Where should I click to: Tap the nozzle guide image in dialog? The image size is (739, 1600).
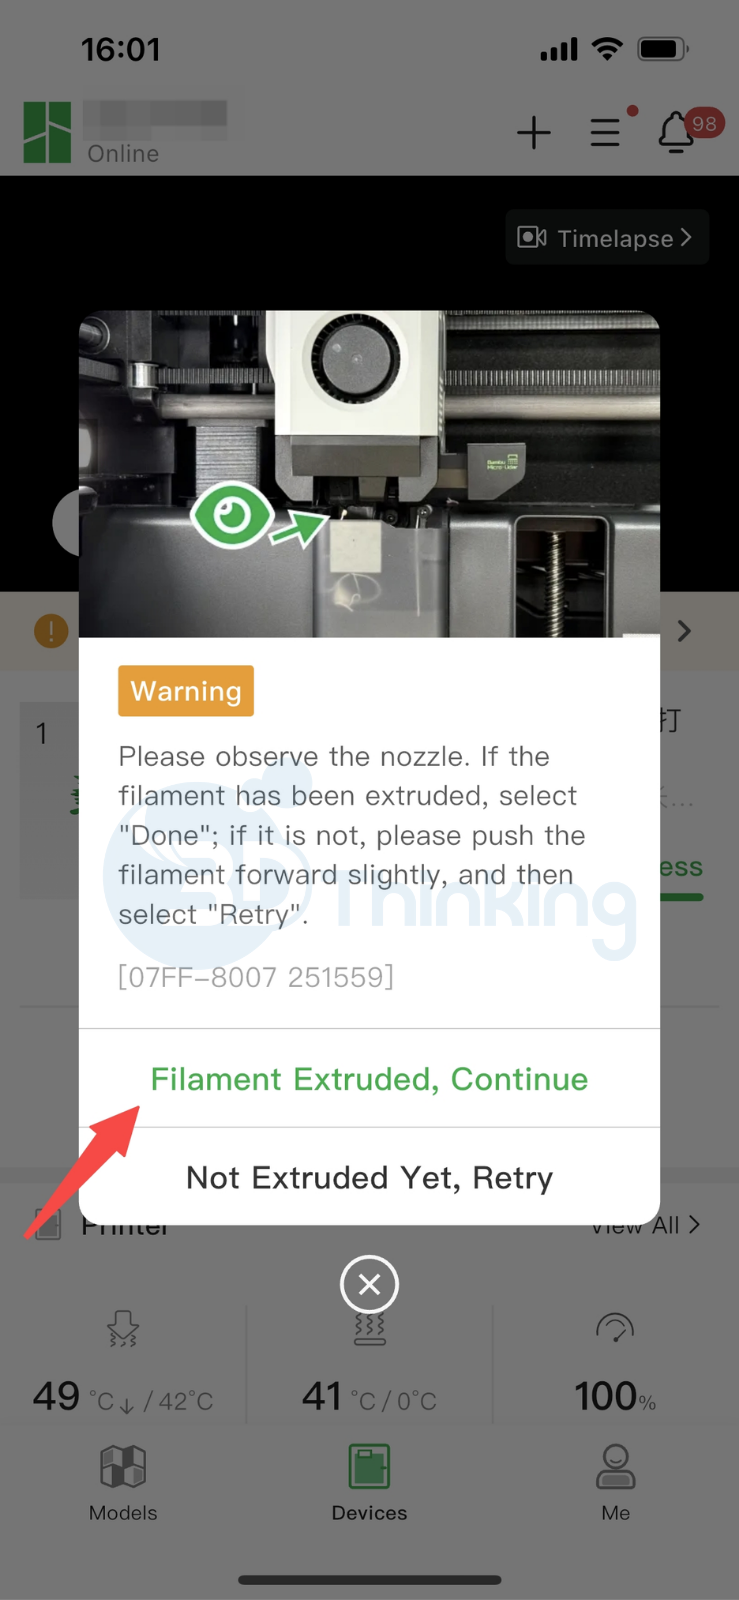pyautogui.click(x=369, y=474)
